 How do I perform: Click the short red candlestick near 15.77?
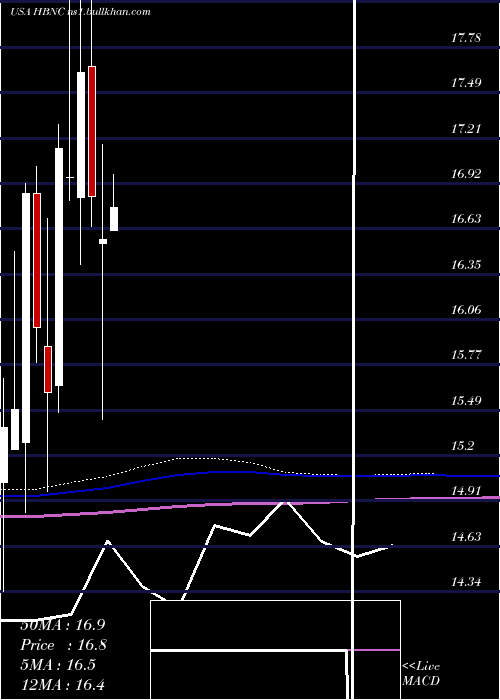coord(48,369)
